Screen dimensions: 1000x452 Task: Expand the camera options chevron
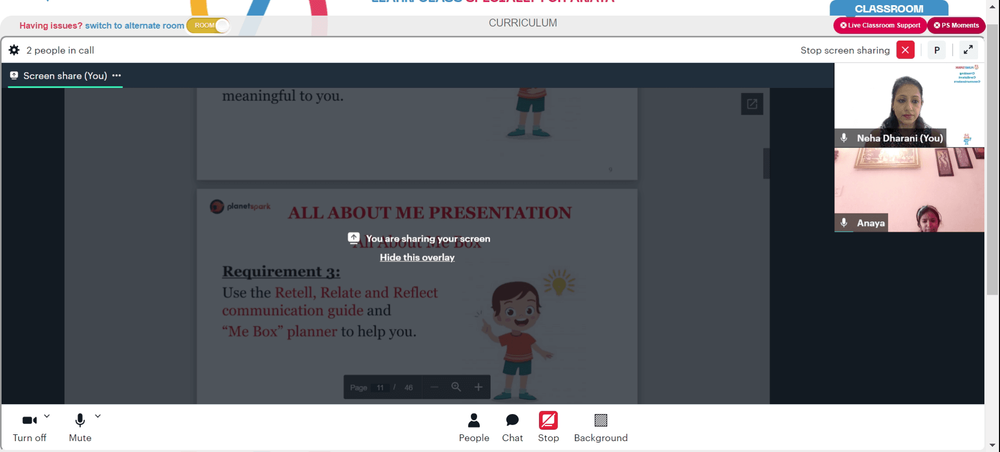(47, 416)
